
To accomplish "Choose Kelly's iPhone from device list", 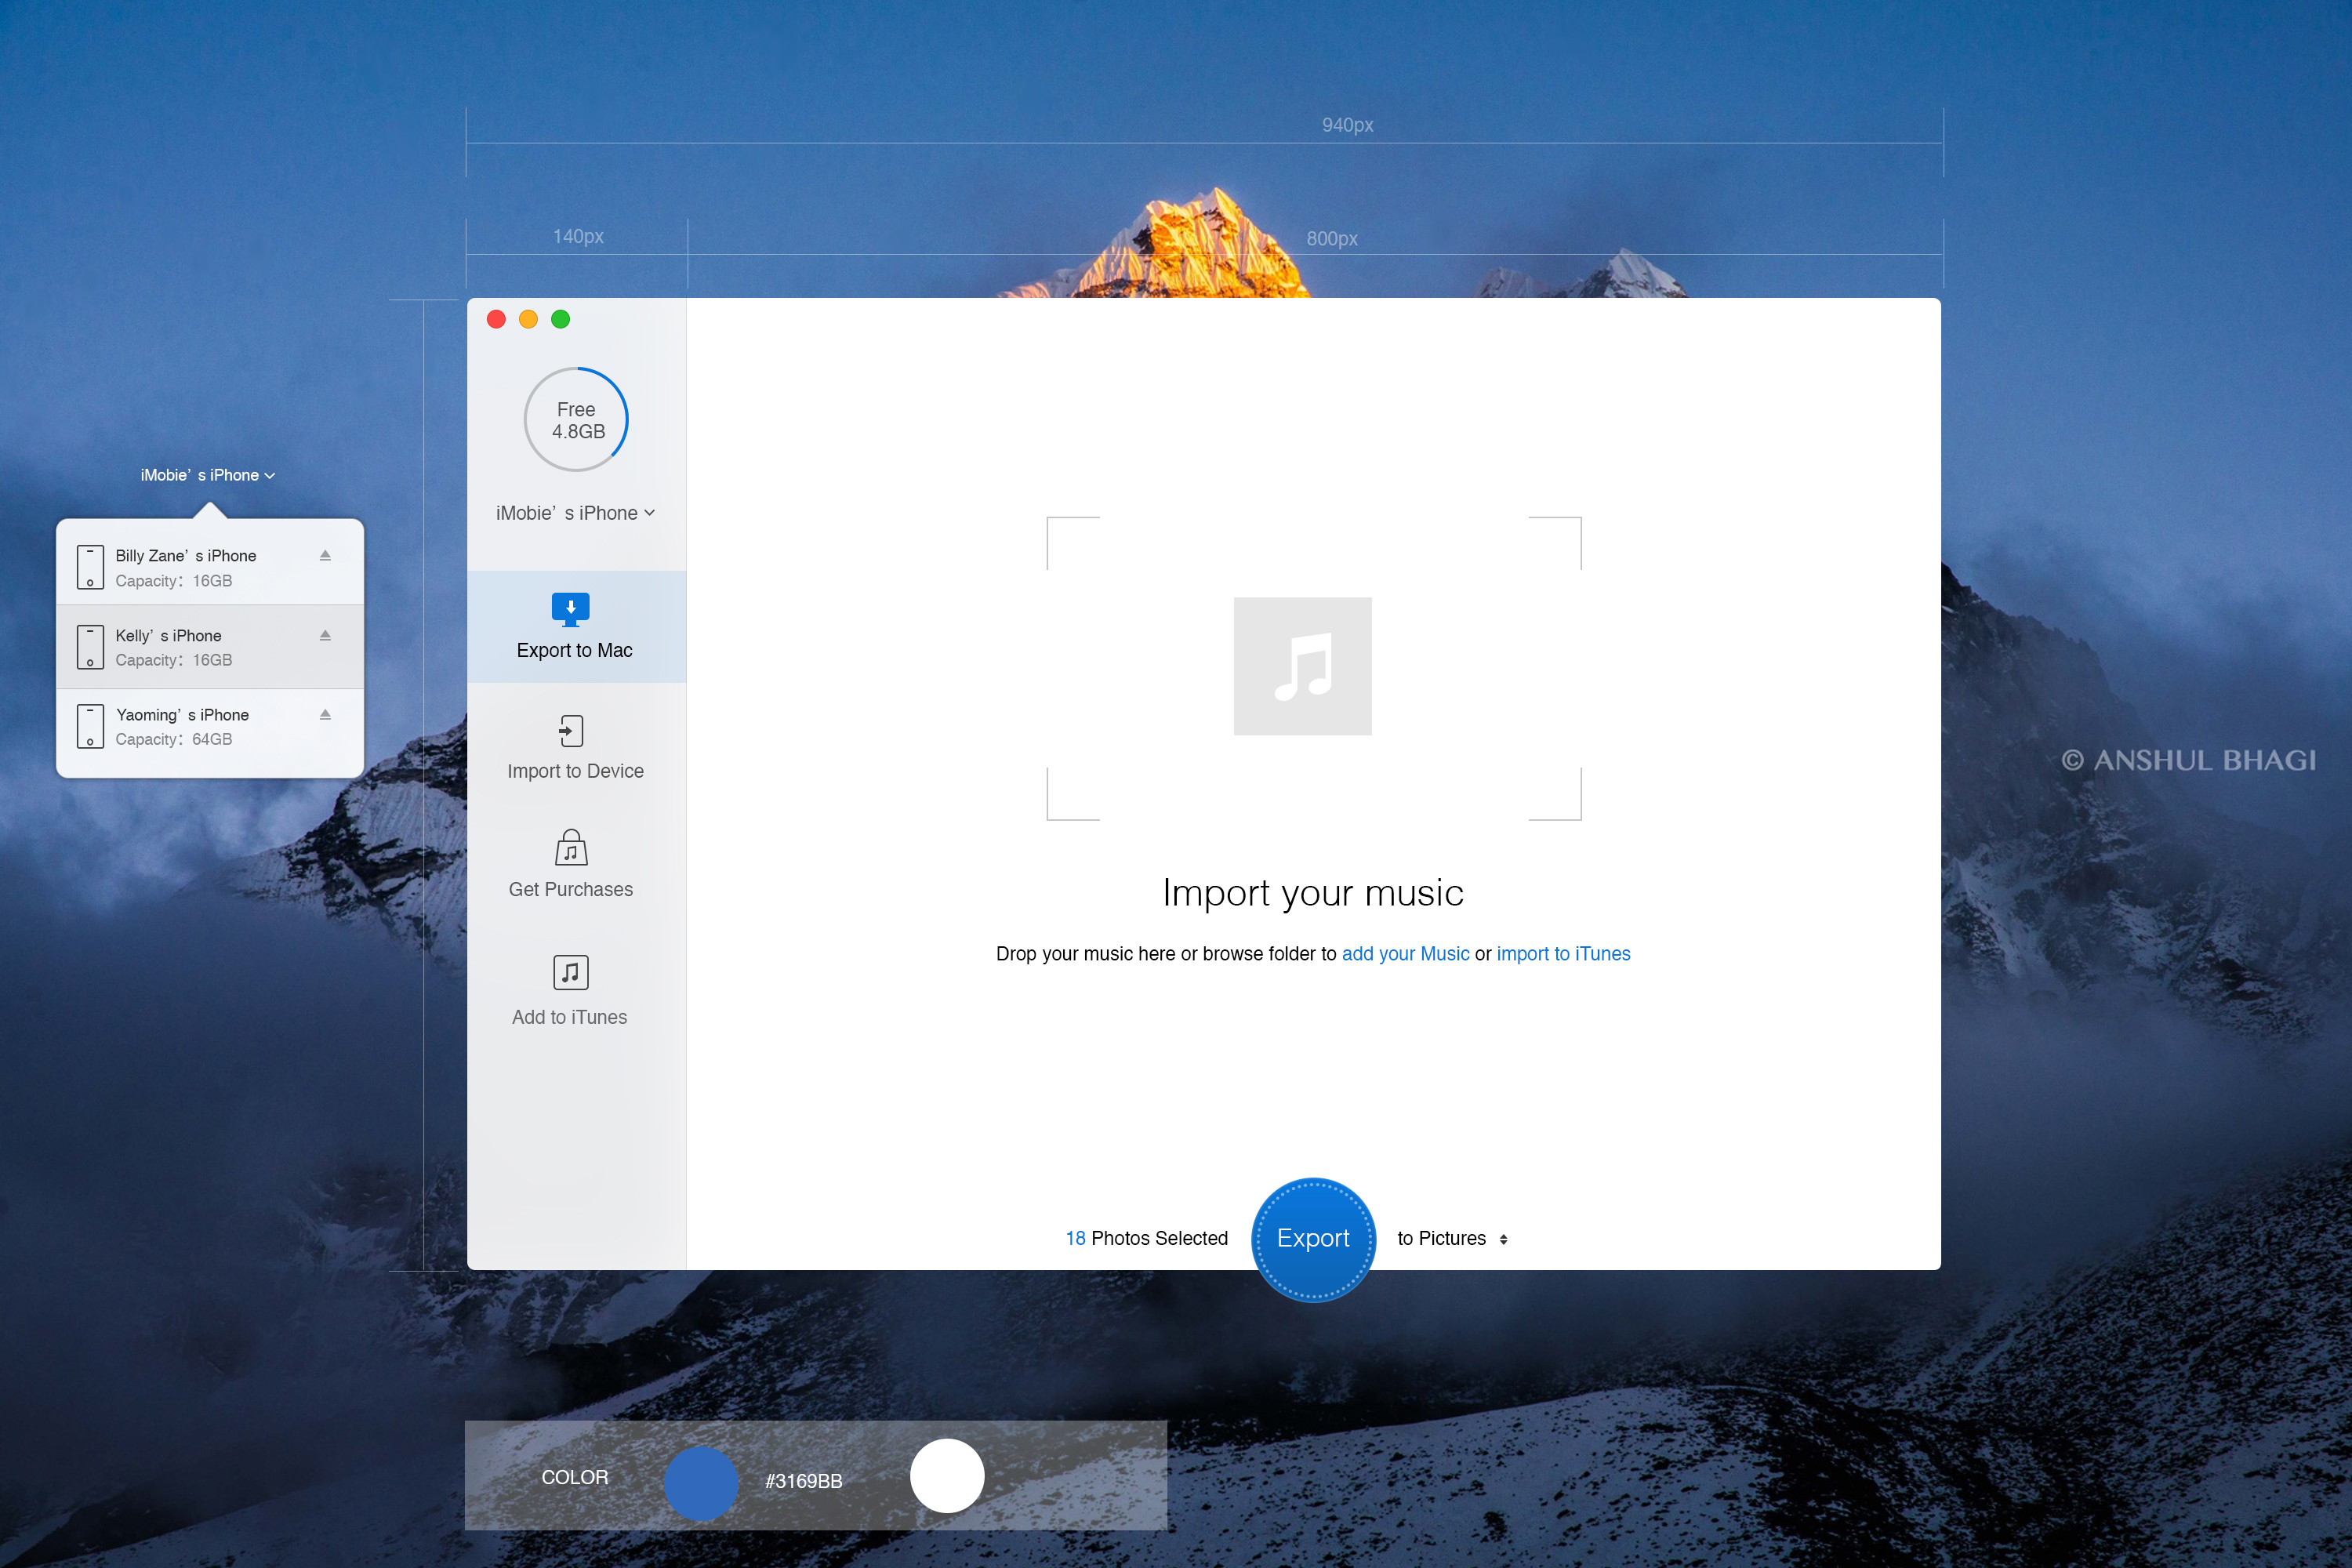I will (210, 647).
